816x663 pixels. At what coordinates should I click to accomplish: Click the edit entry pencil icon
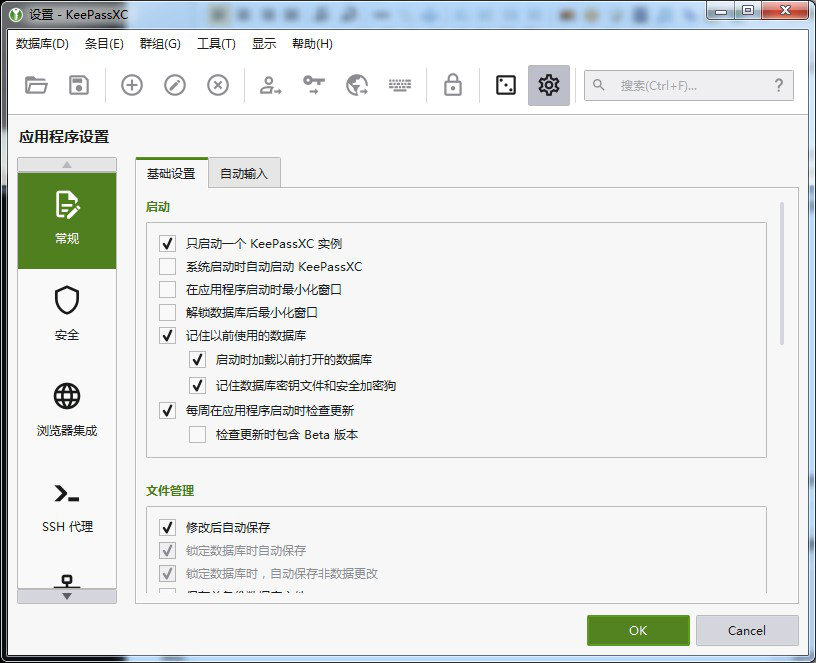175,85
